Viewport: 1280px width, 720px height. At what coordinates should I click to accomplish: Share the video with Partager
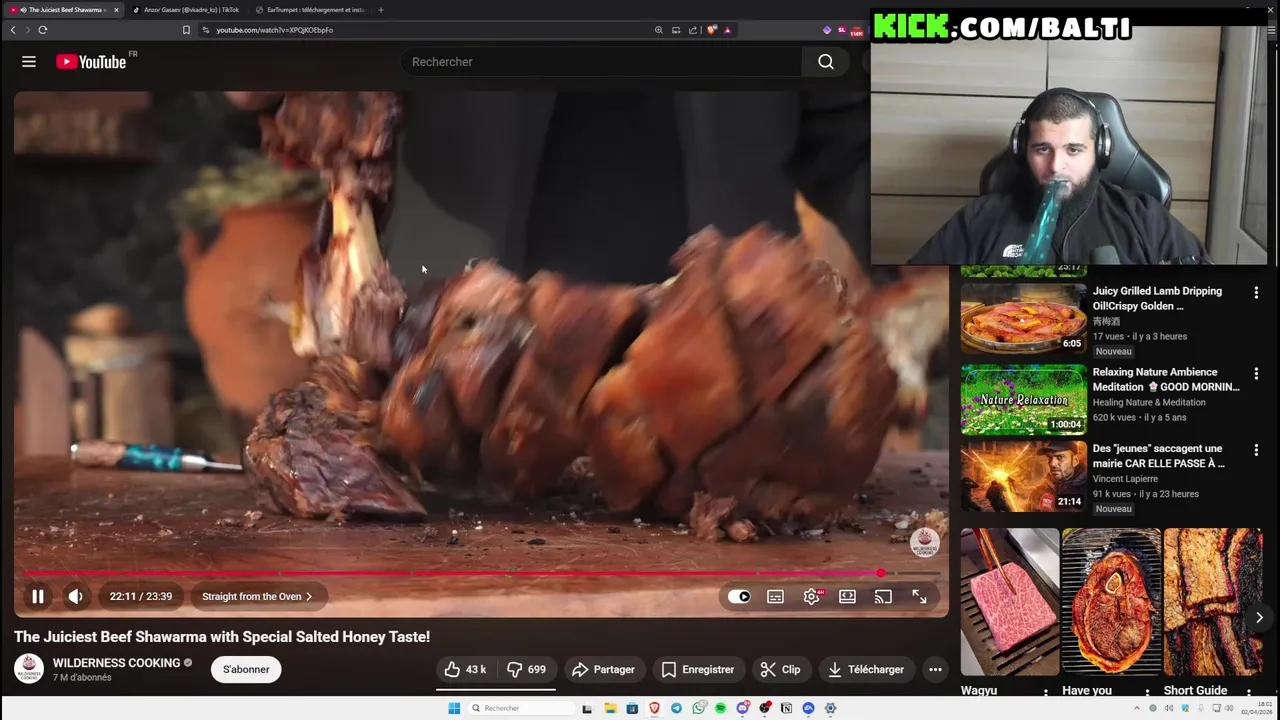(603, 669)
